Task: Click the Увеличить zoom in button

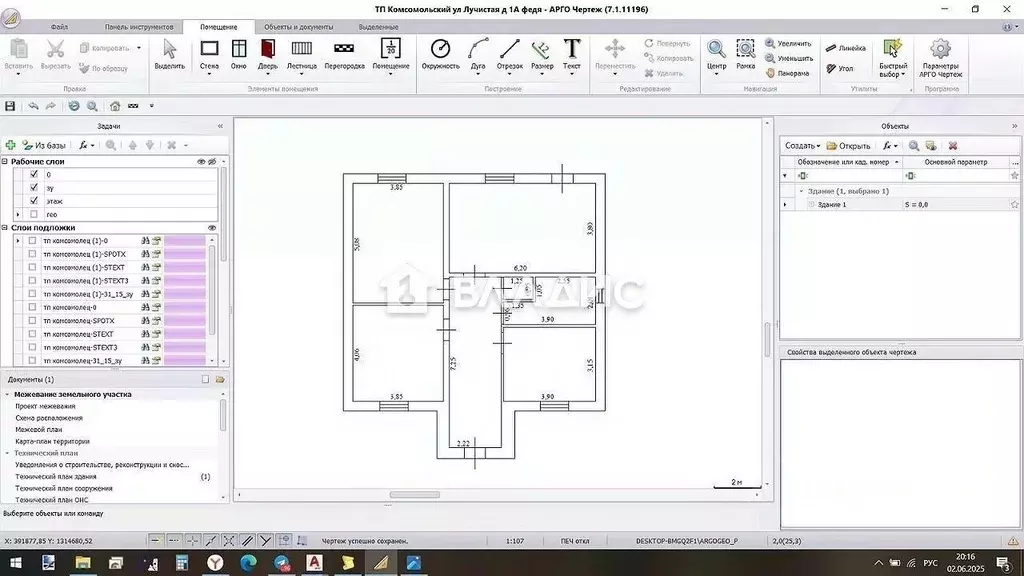Action: 788,43
